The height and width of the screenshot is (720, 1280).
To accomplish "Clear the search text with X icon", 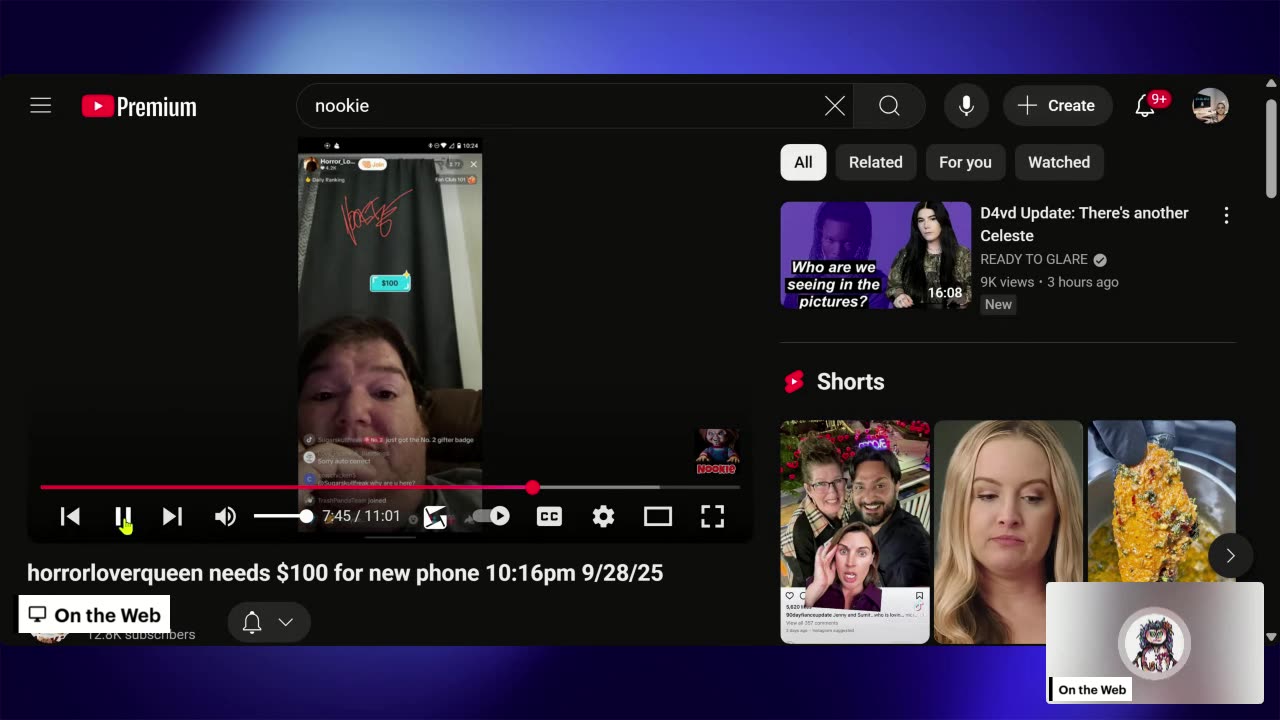I will pyautogui.click(x=835, y=106).
